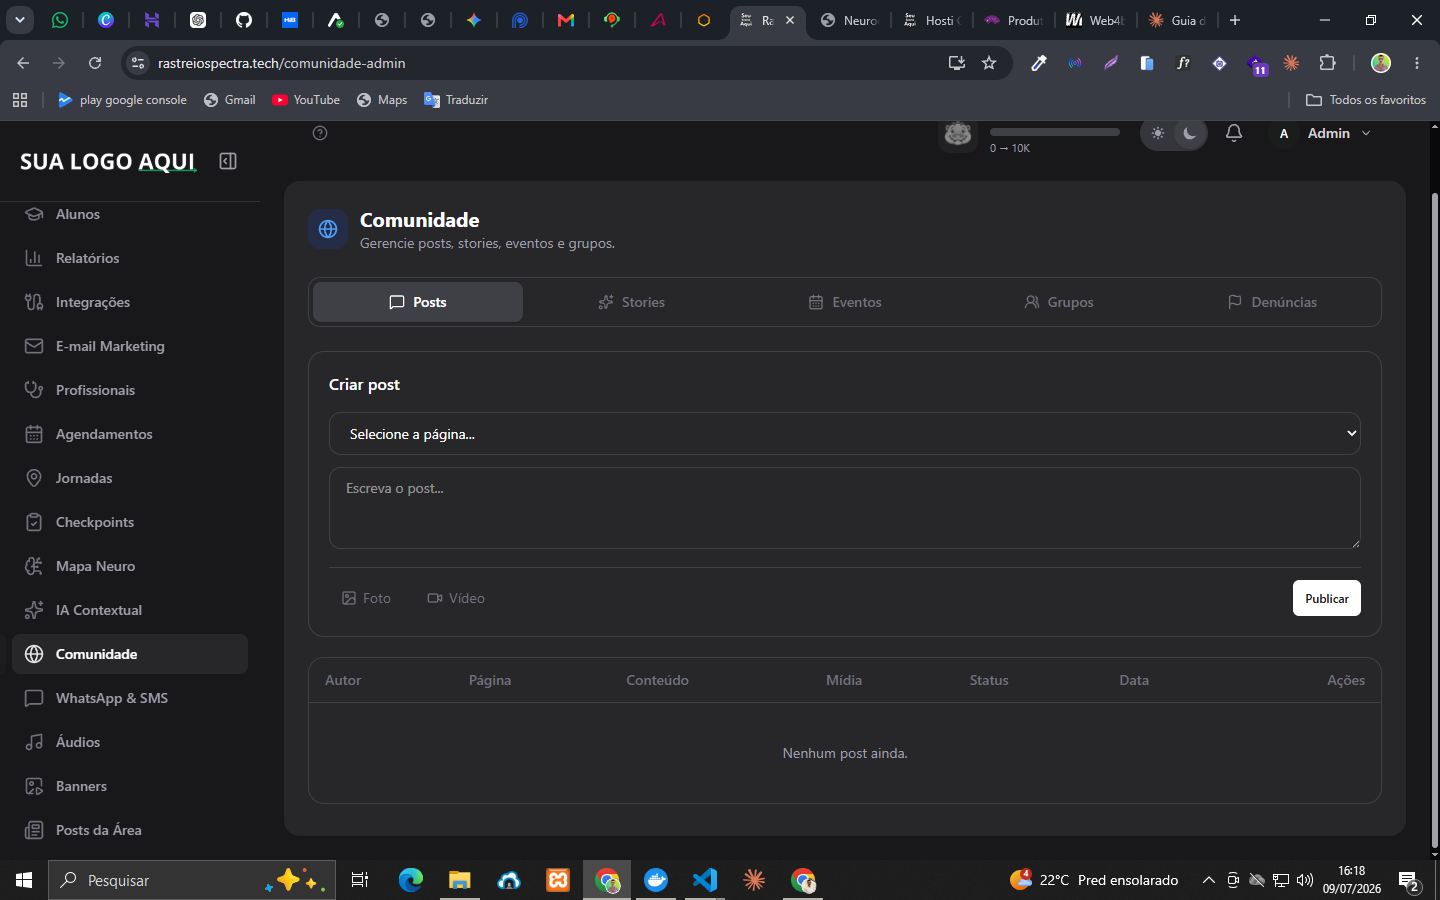Switch to light mode sun toggle
The image size is (1440, 900).
(x=1157, y=133)
